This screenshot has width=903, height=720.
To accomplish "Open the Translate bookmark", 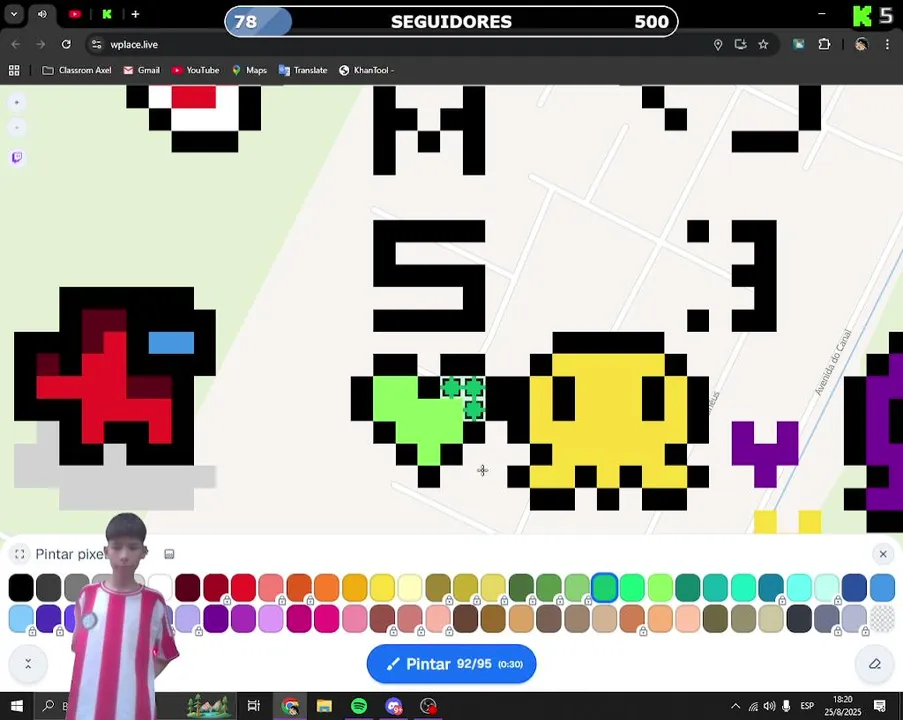I will [303, 70].
